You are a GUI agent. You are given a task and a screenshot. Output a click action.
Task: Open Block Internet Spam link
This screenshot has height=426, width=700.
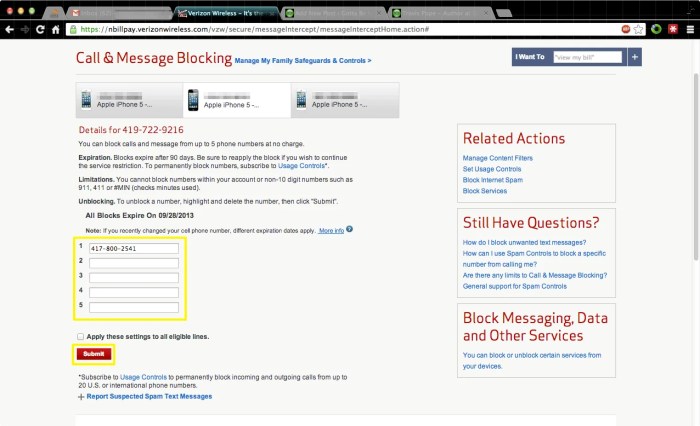[492, 180]
